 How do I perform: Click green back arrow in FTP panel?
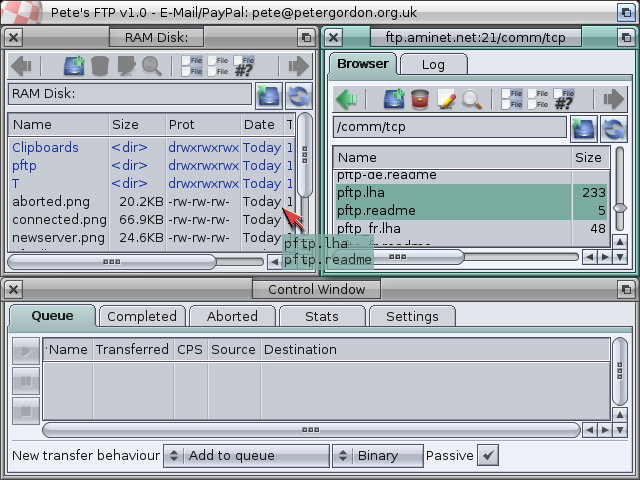pyautogui.click(x=346, y=99)
